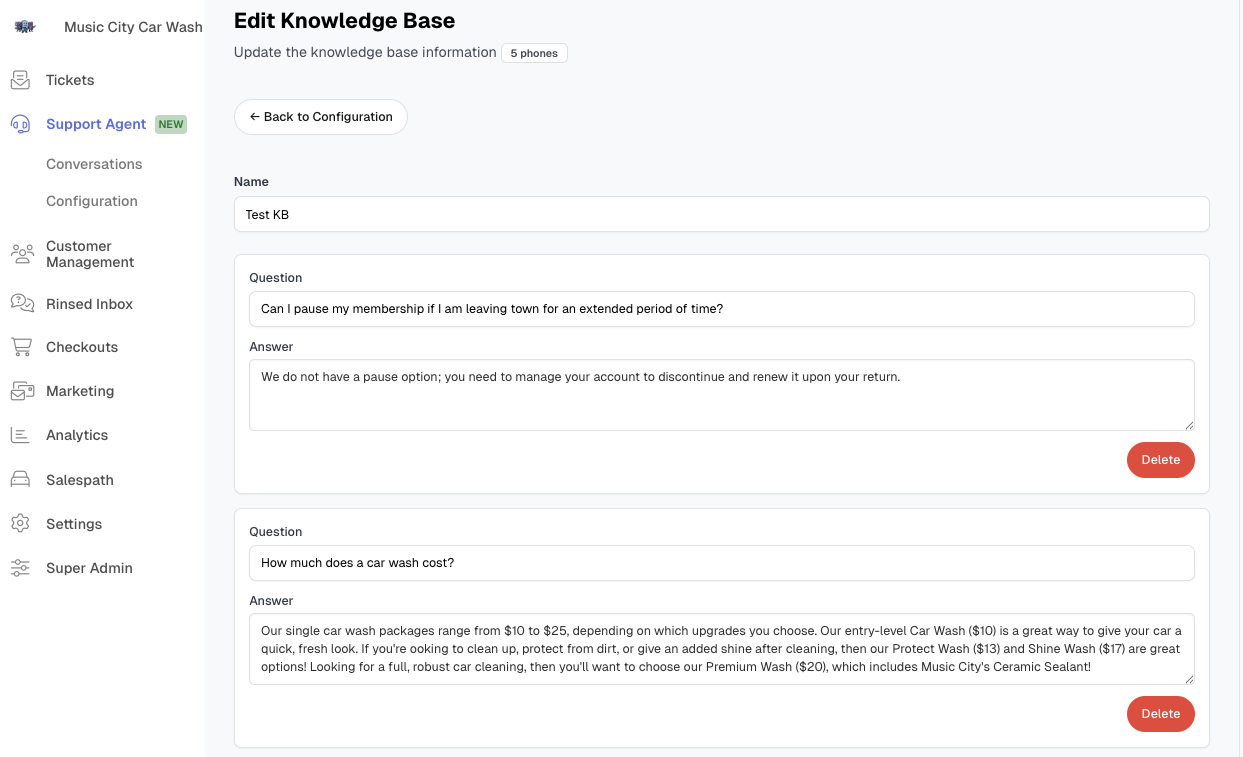Click the Checkouts shopping cart icon

coord(21,347)
